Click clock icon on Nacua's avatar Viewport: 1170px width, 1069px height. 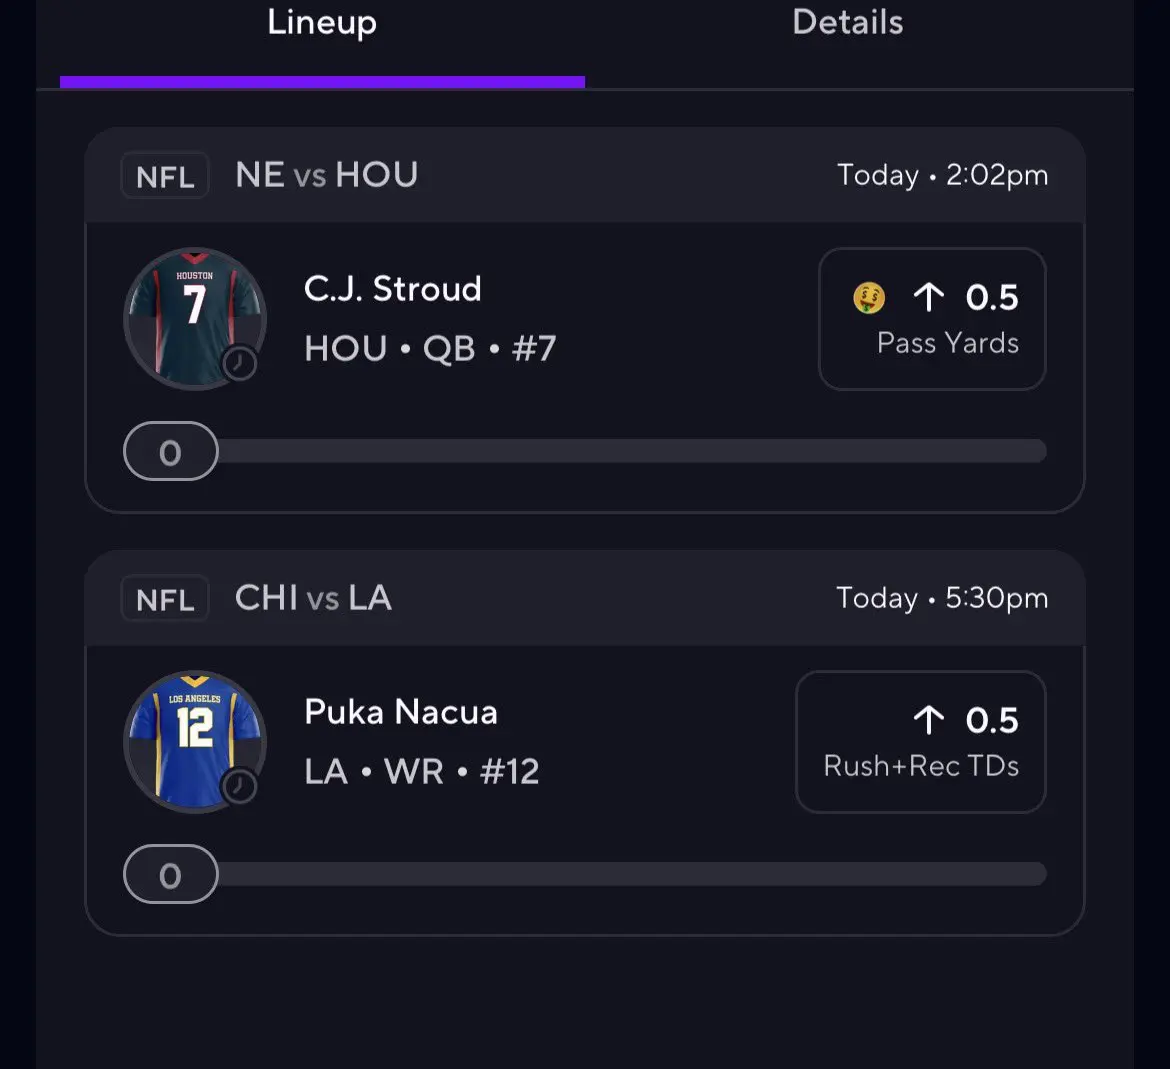[239, 786]
